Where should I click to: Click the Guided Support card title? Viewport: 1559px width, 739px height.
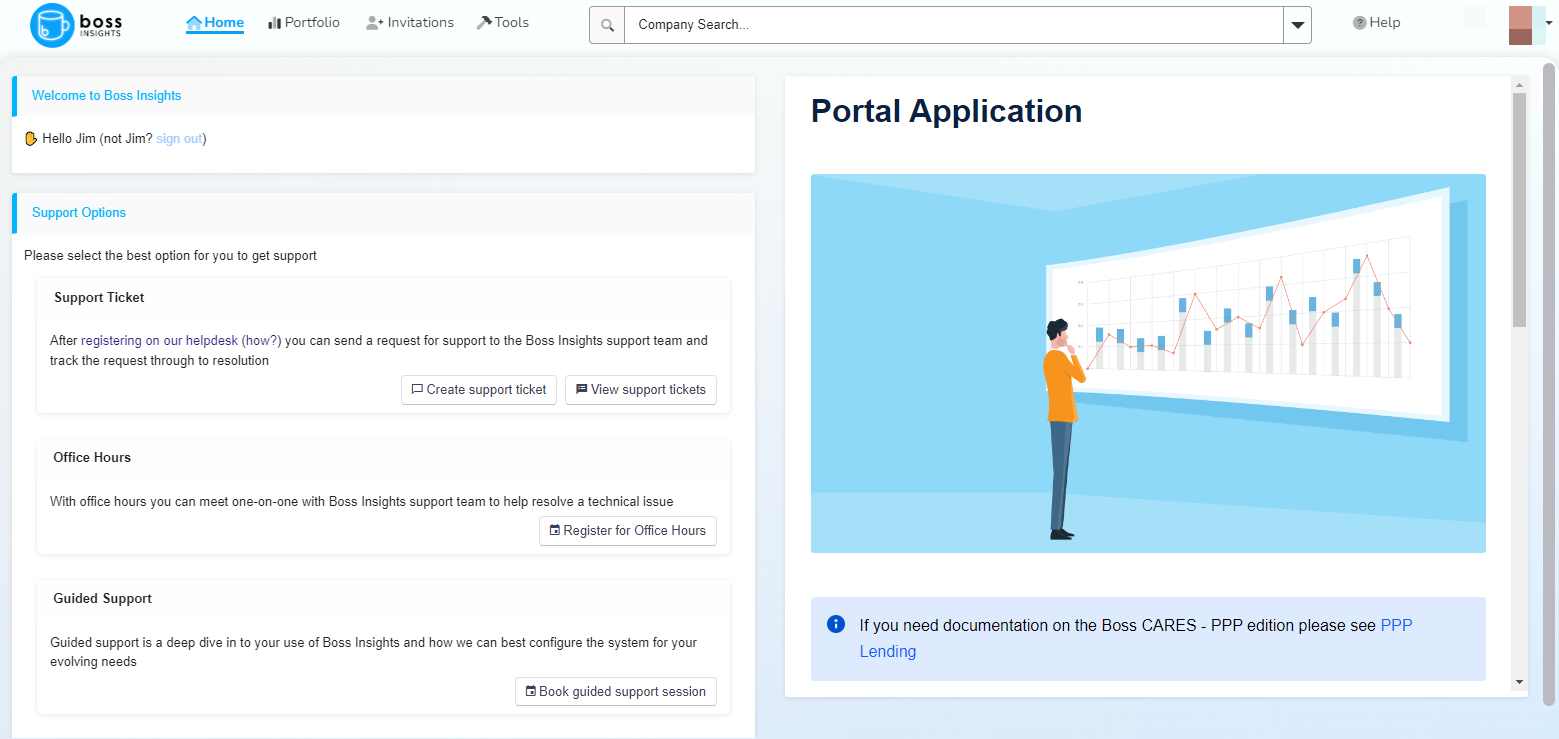coord(102,599)
